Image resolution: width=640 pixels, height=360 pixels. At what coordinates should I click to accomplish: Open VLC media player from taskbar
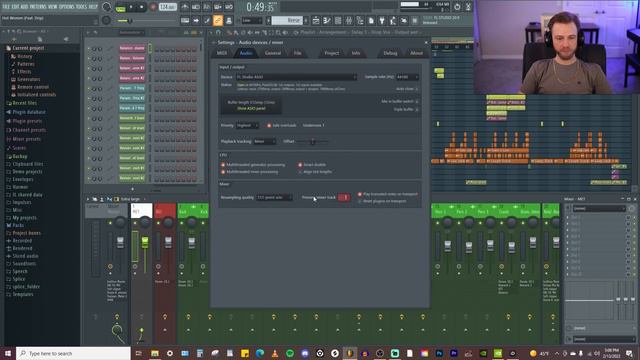click(275, 353)
